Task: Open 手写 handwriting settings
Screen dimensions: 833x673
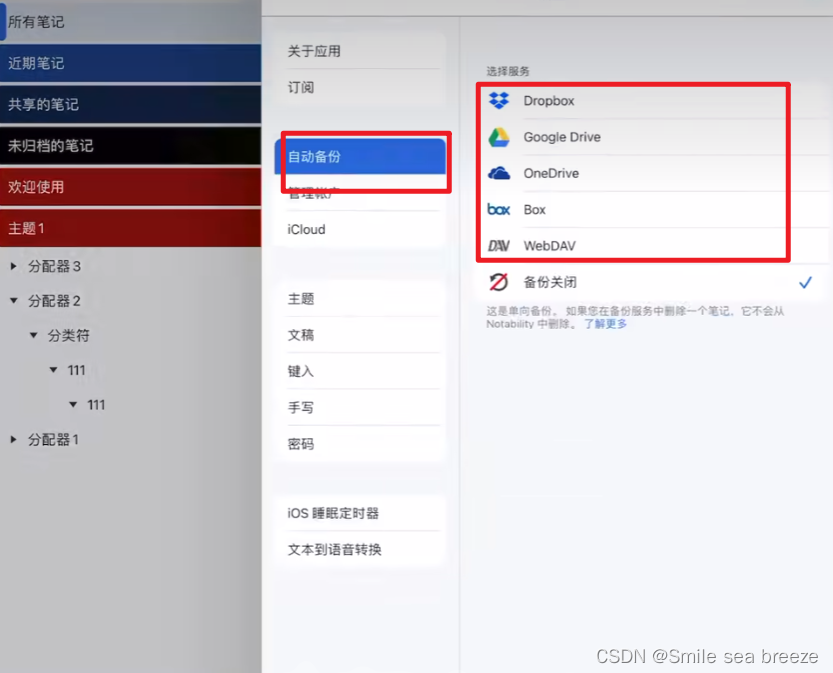Action: tap(360, 407)
